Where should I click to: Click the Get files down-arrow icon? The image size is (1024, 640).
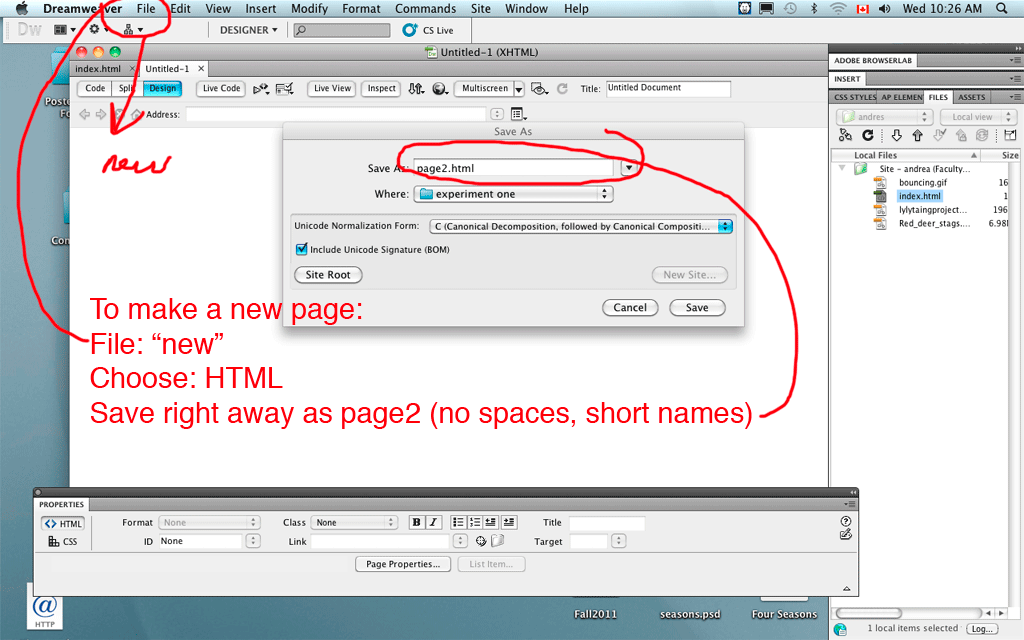click(896, 135)
